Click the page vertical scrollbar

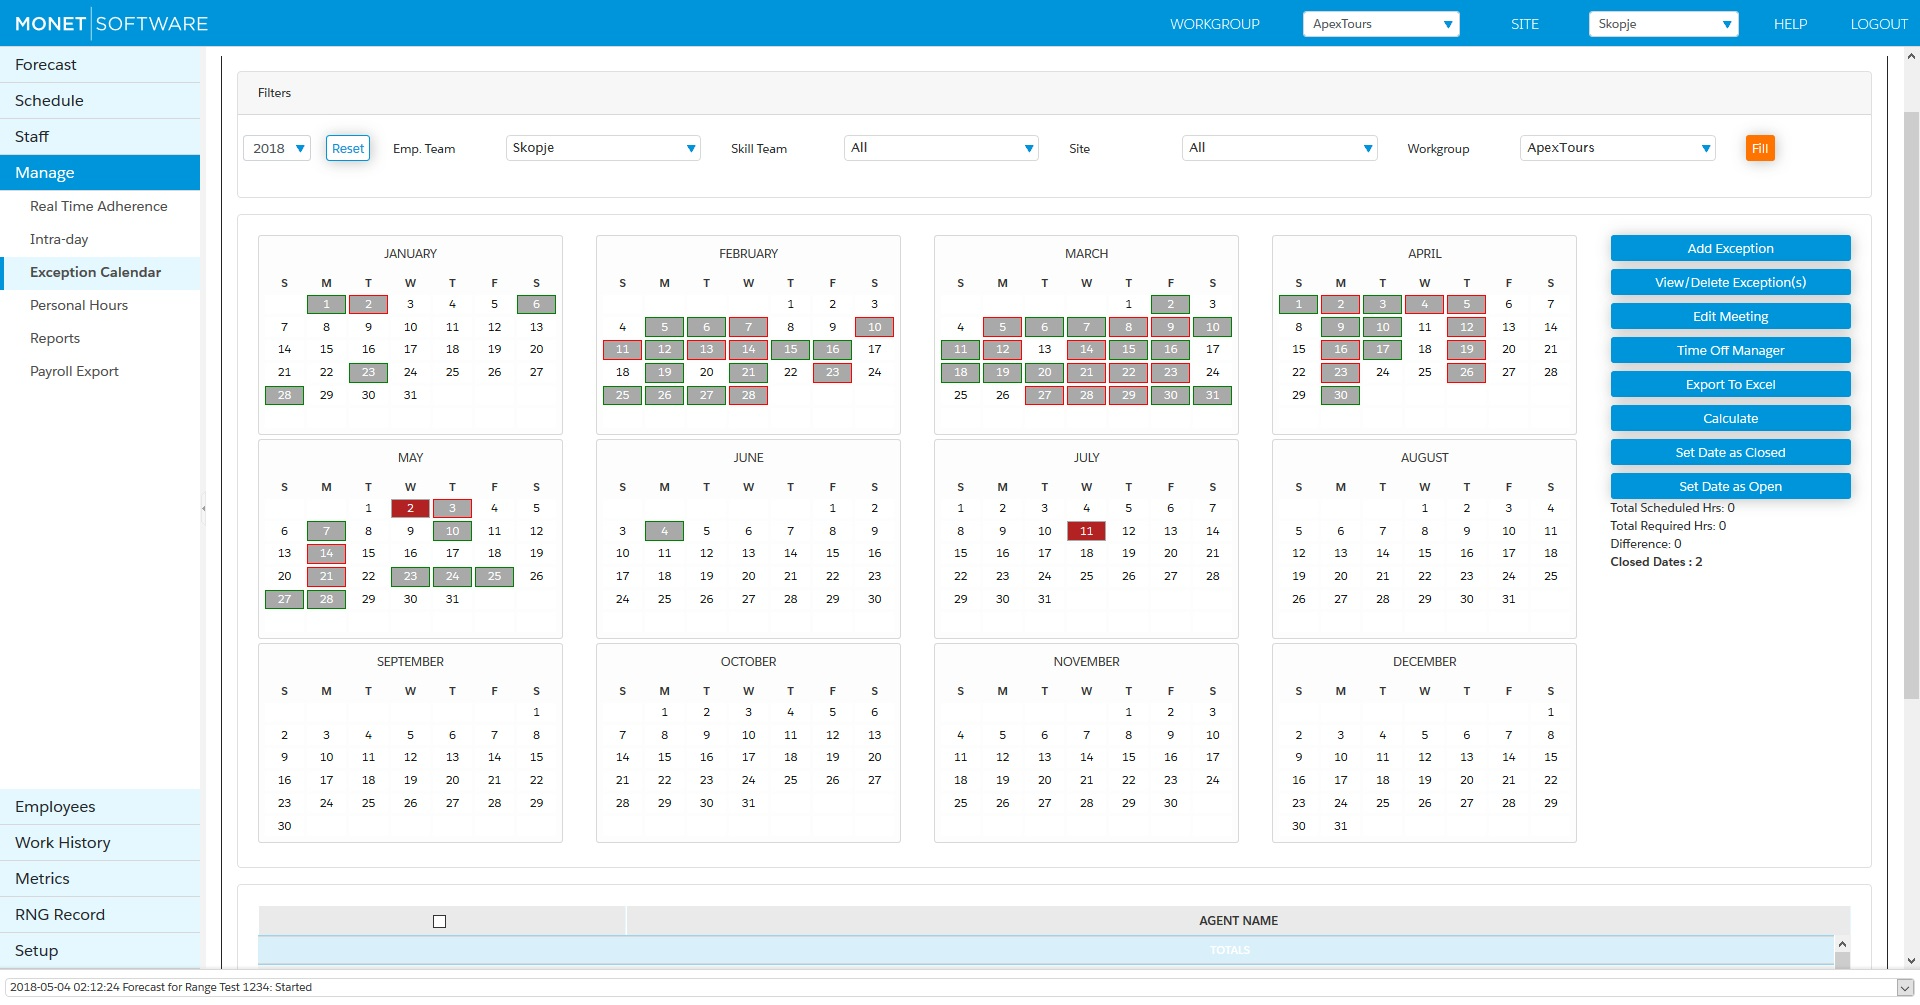[x=1911, y=400]
